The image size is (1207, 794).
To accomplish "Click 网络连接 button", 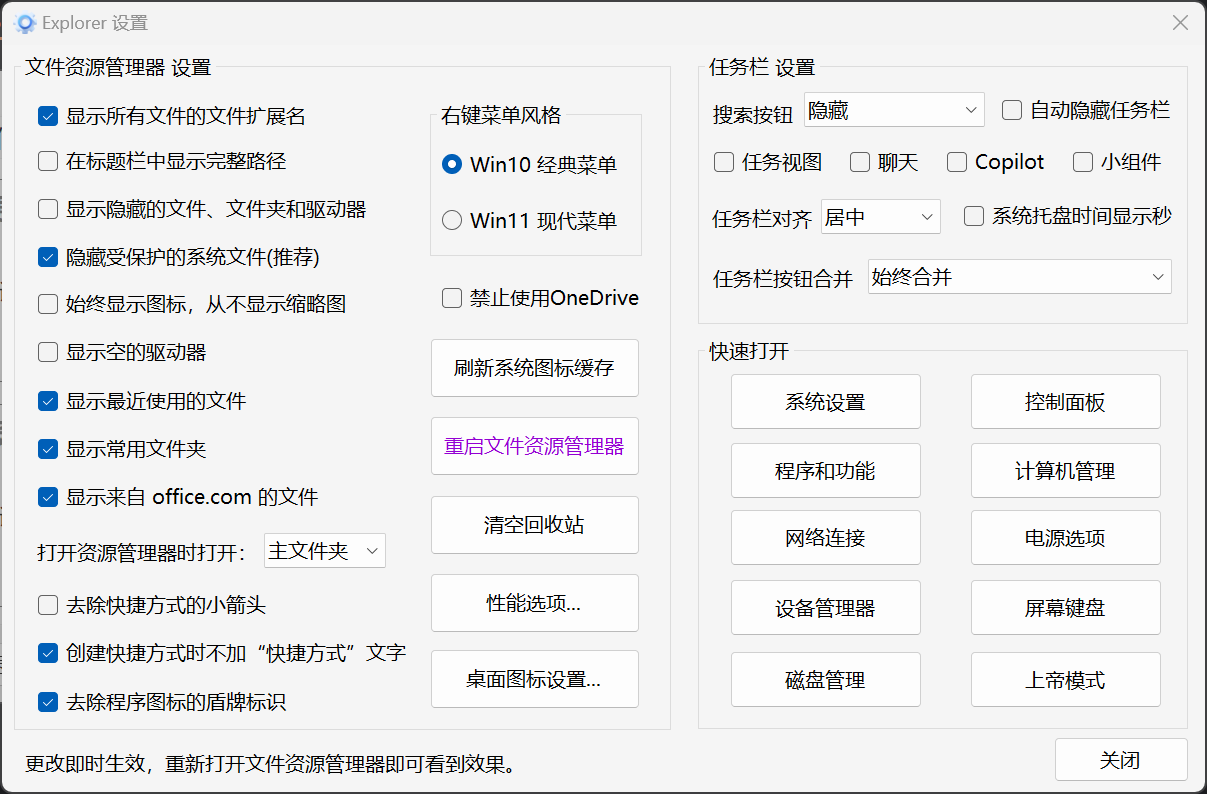I will tap(826, 538).
